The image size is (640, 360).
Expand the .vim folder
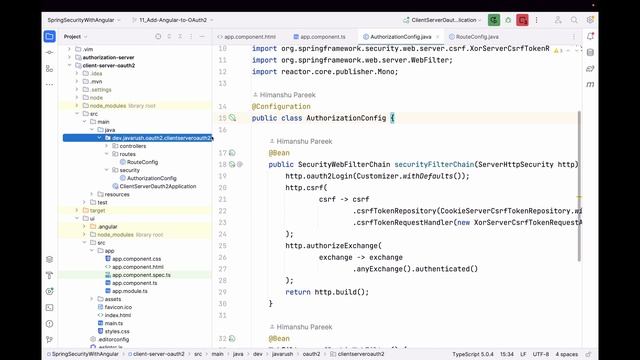[69, 49]
